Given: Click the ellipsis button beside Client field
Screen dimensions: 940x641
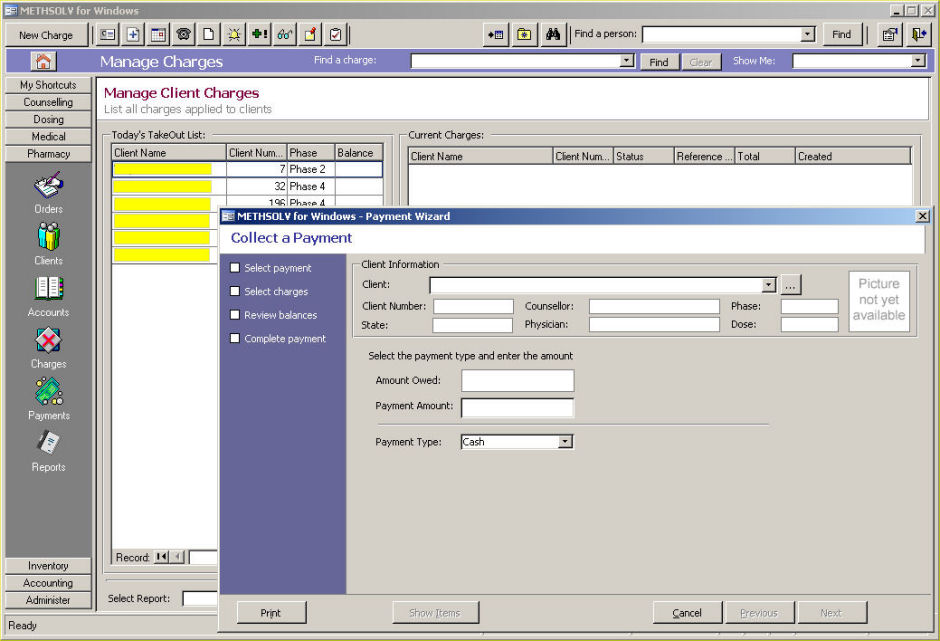Looking at the screenshot, I should pyautogui.click(x=791, y=285).
